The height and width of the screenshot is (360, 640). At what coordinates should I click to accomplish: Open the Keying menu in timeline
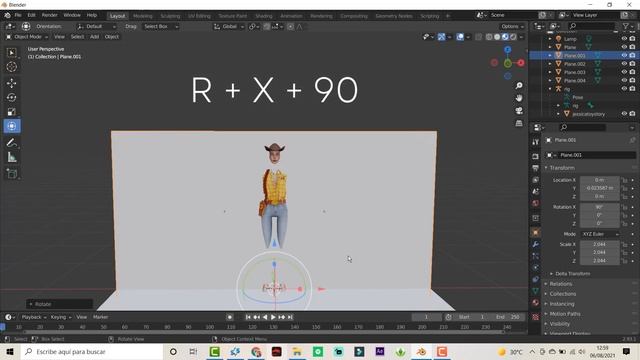click(60, 317)
